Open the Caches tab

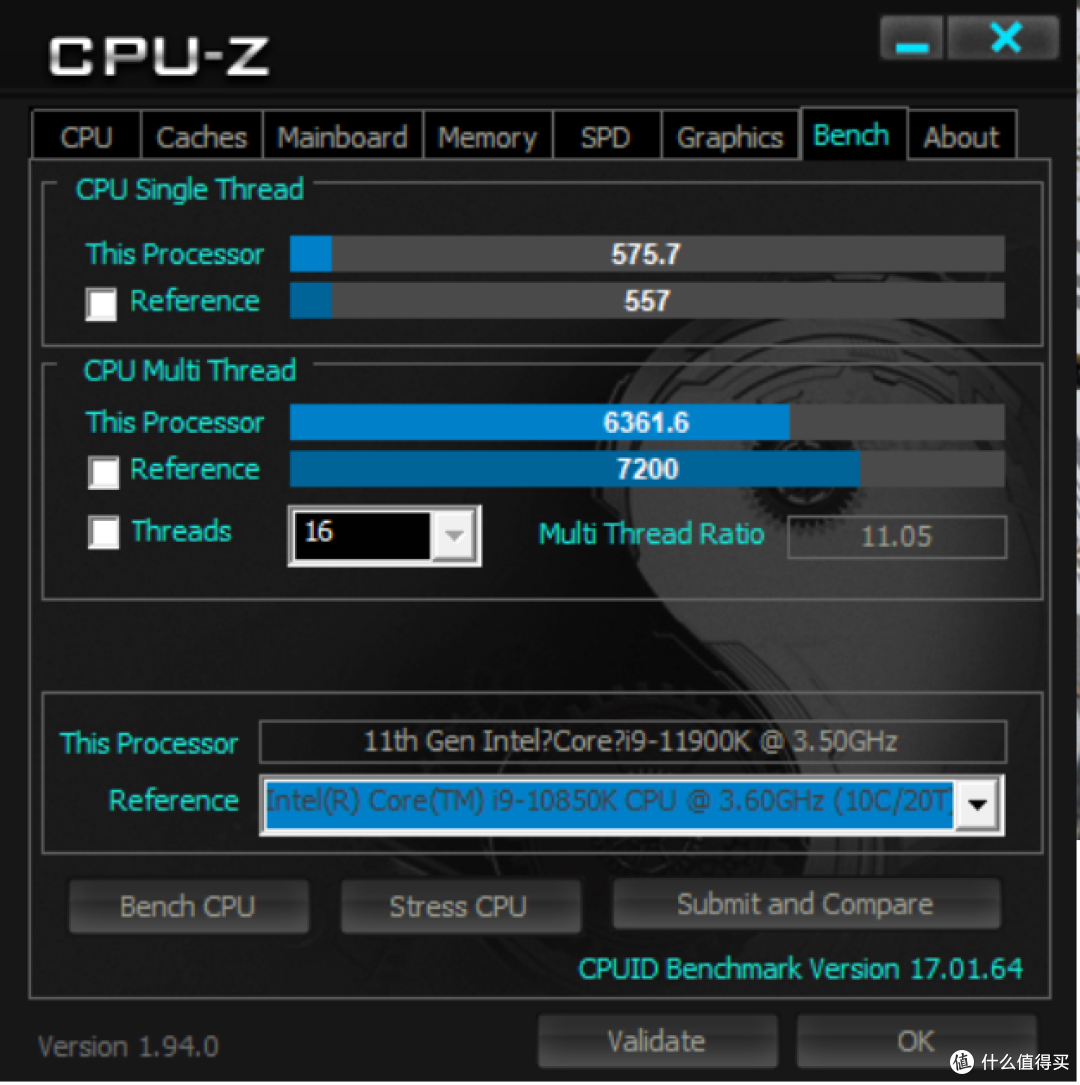tap(201, 137)
